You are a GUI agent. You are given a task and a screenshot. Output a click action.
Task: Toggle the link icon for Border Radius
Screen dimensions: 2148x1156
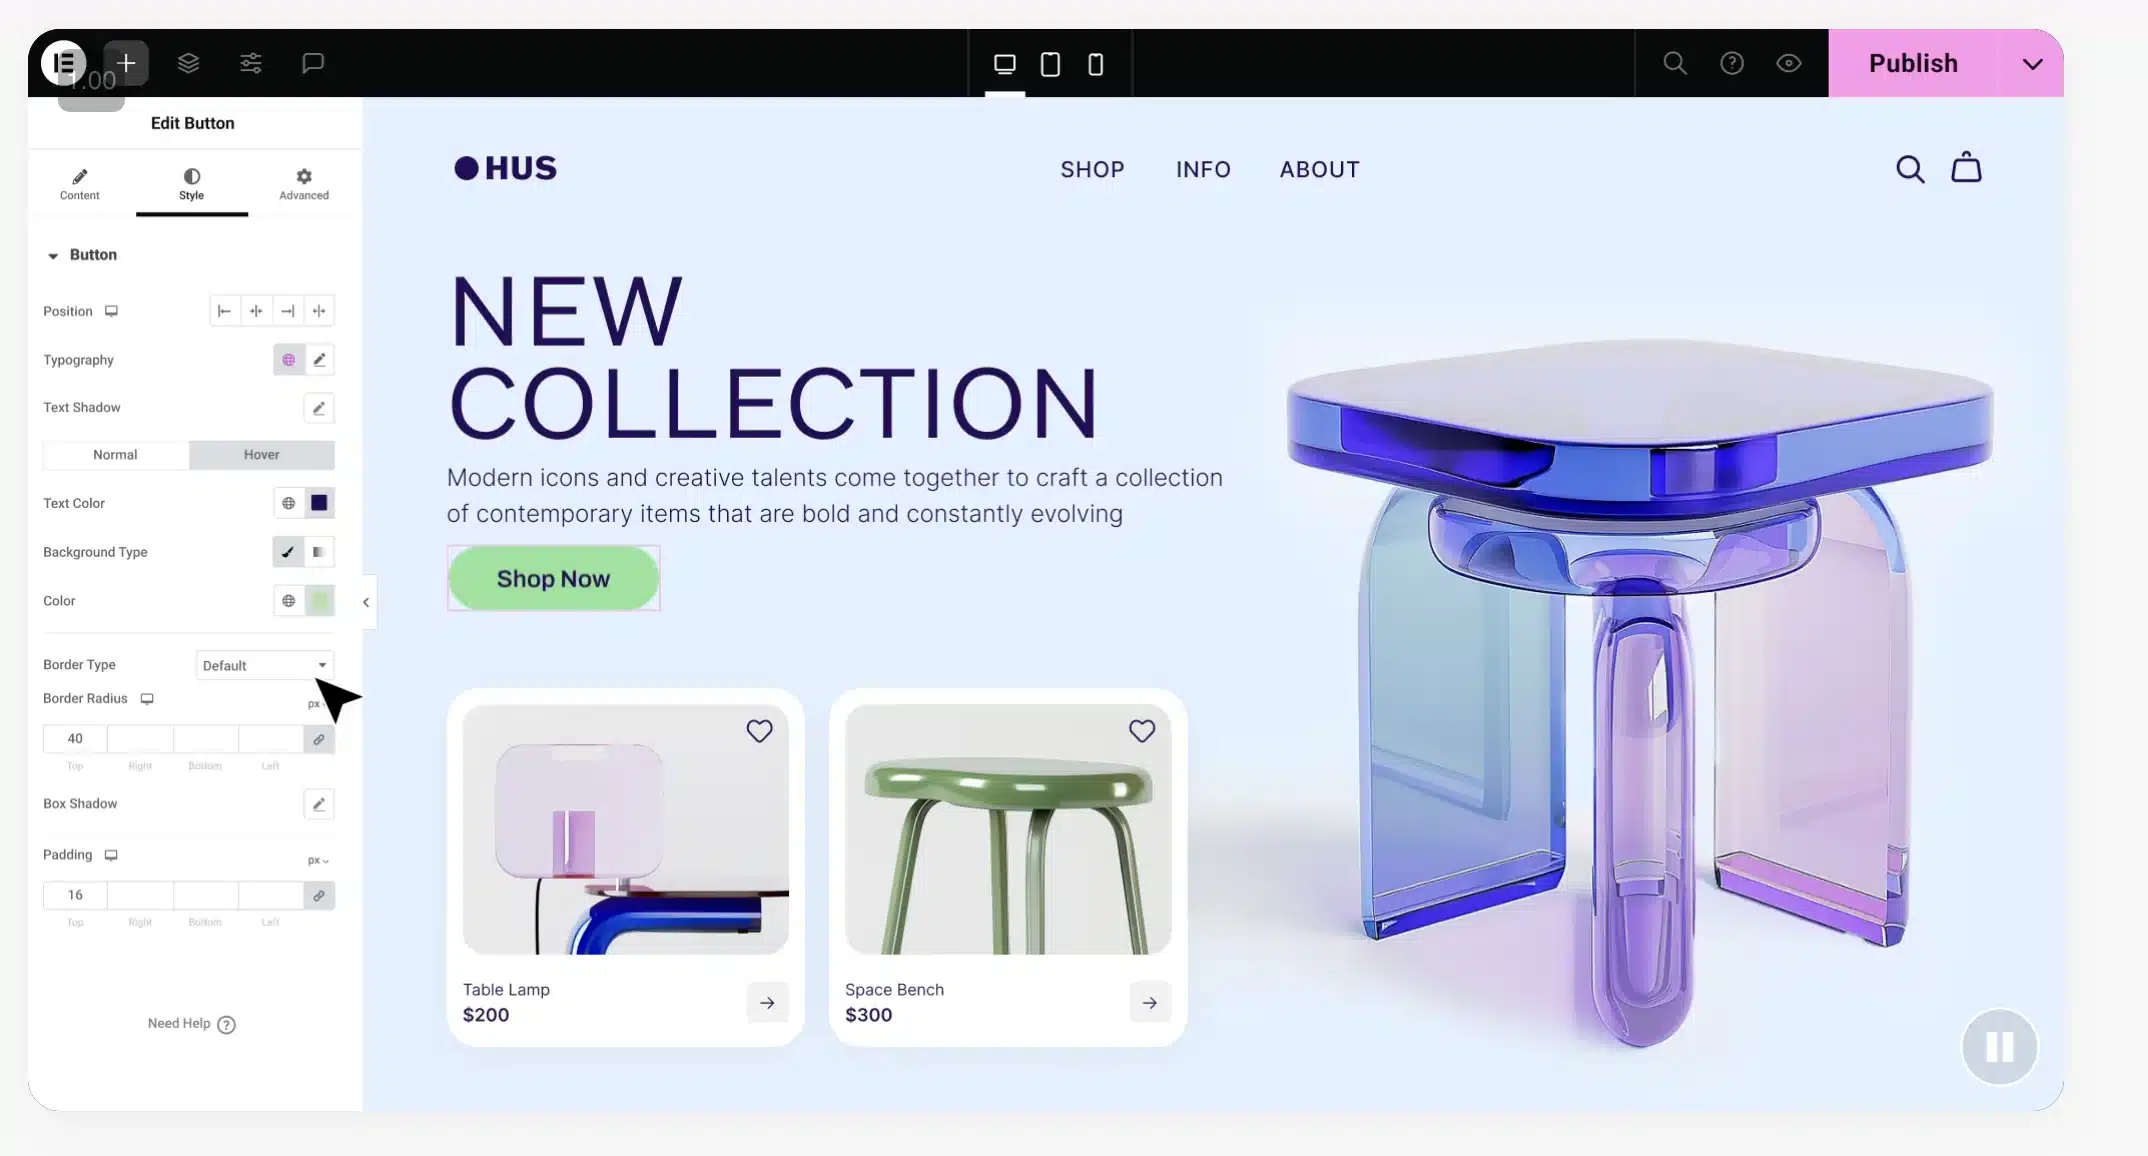click(317, 739)
